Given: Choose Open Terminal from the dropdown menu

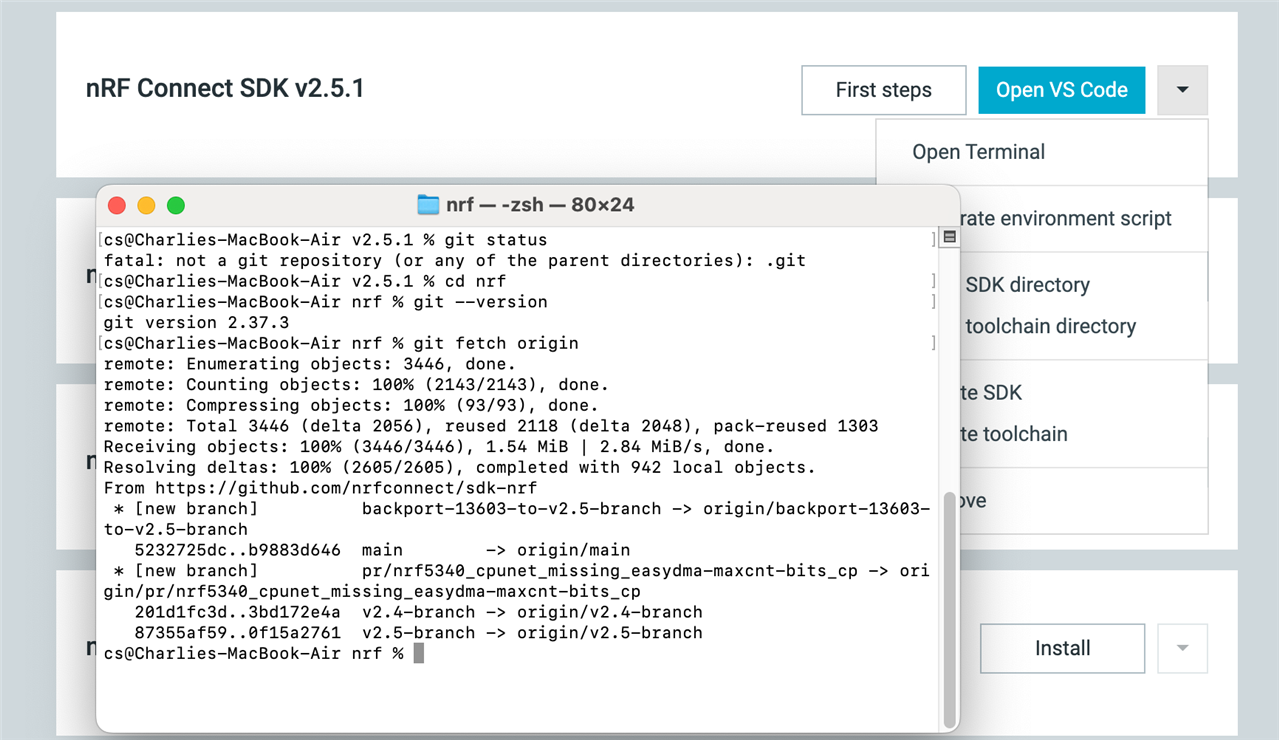Looking at the screenshot, I should click(1042, 152).
